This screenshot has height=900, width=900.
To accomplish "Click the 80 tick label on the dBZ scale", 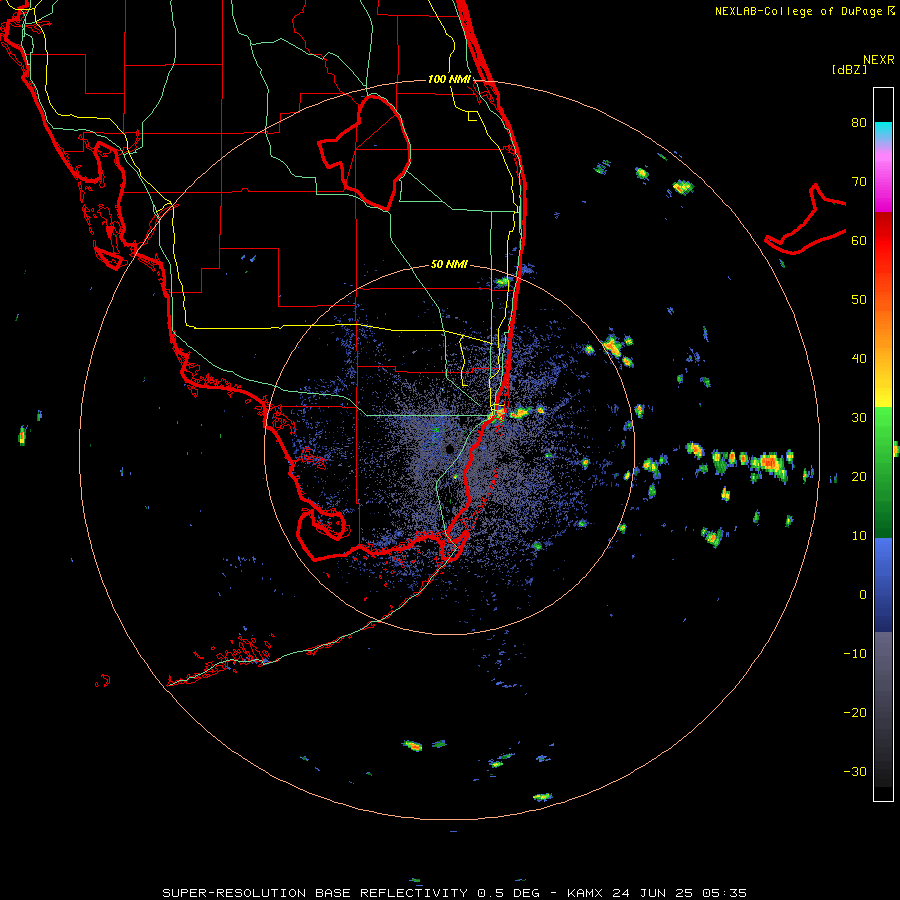I will (x=859, y=122).
